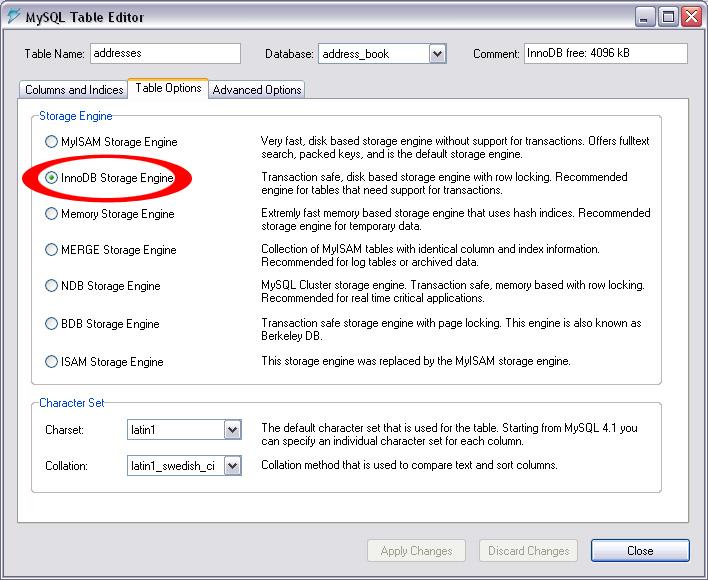Viewport: 708px width, 580px height.
Task: Click the ISAM replaced description text
Action: click(x=416, y=361)
